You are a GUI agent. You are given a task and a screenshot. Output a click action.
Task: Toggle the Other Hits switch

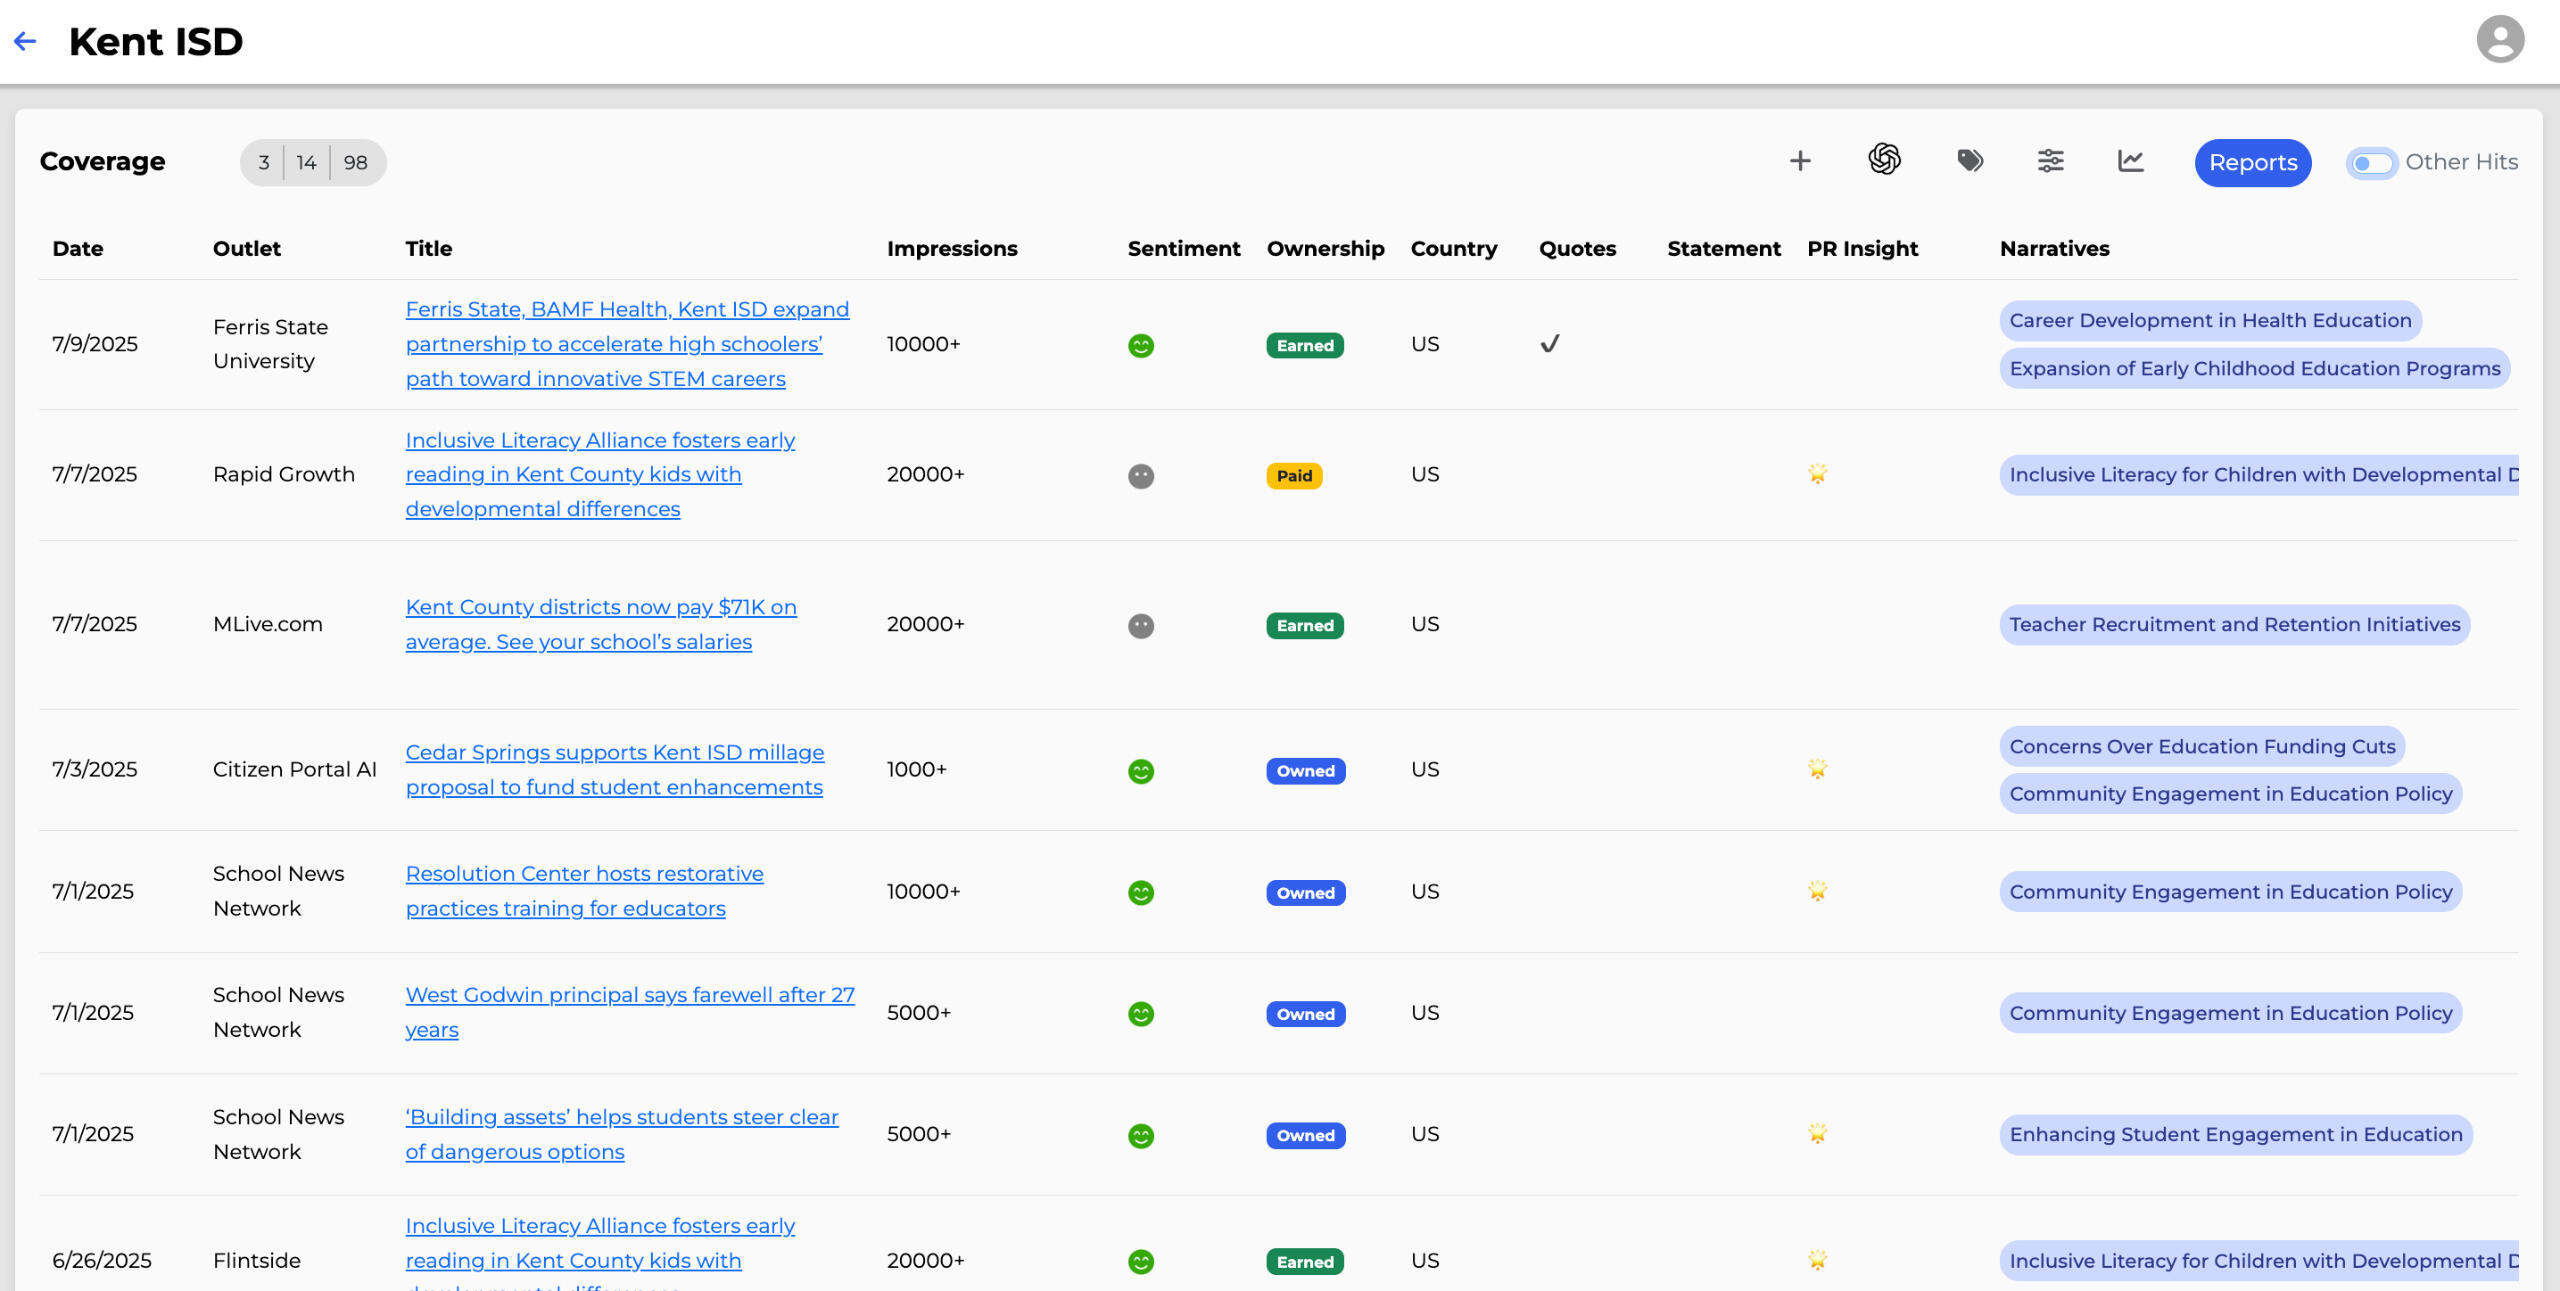tap(2371, 163)
